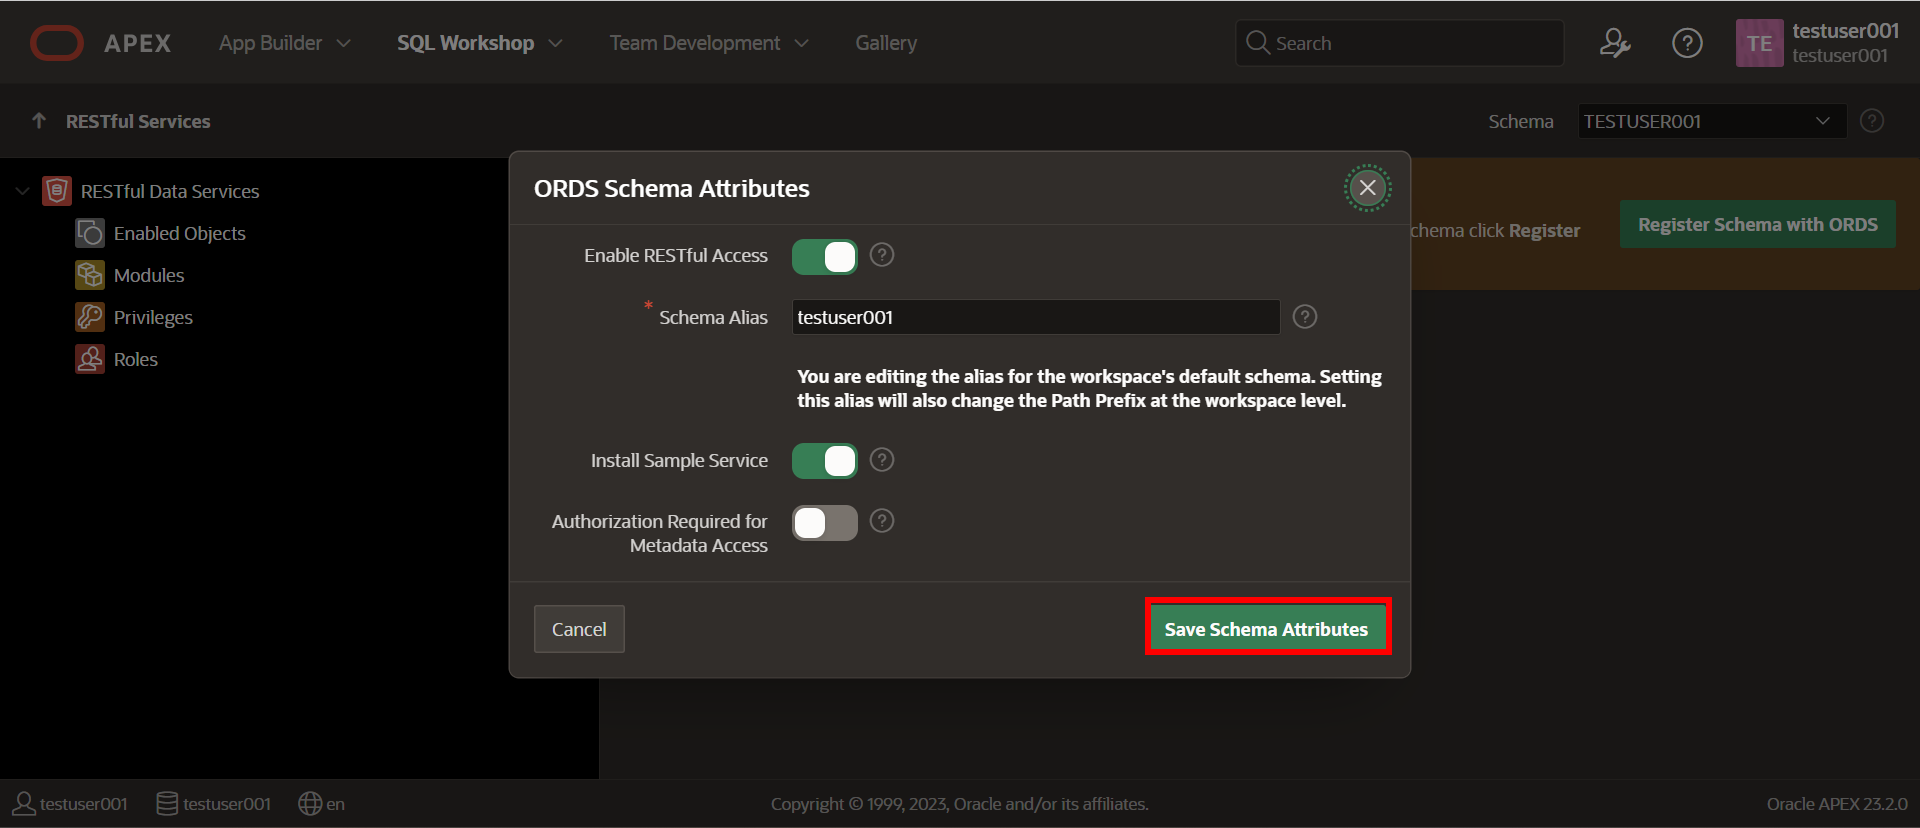
Task: Click the help icon next to the Schema dropdown
Action: pos(1872,121)
